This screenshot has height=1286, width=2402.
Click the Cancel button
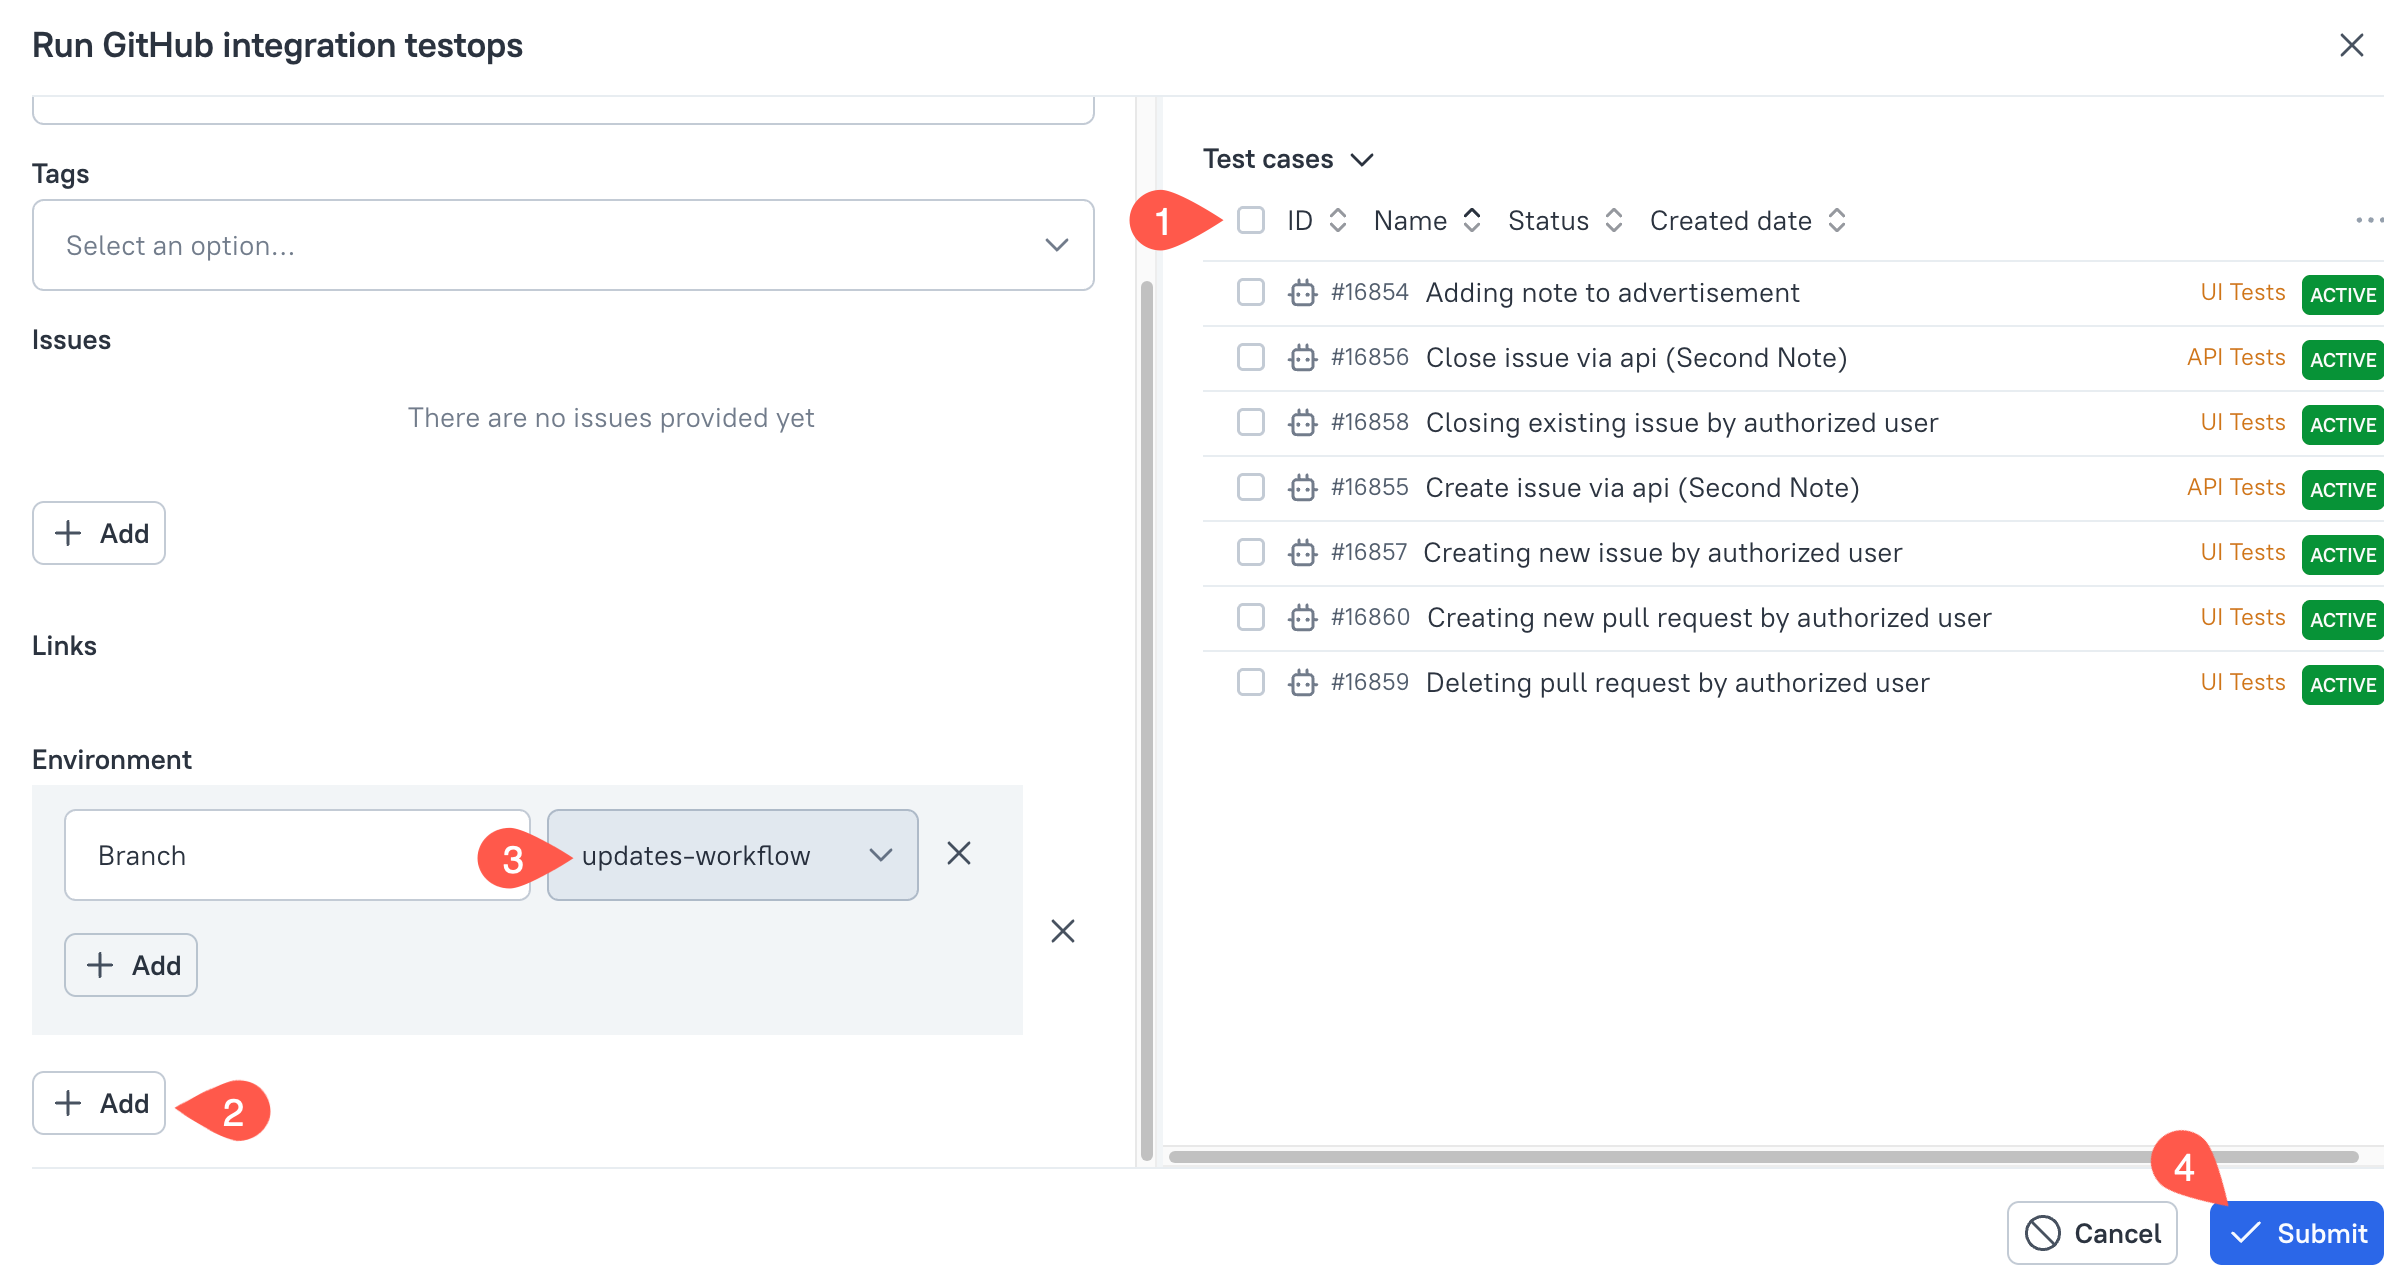2092,1234
